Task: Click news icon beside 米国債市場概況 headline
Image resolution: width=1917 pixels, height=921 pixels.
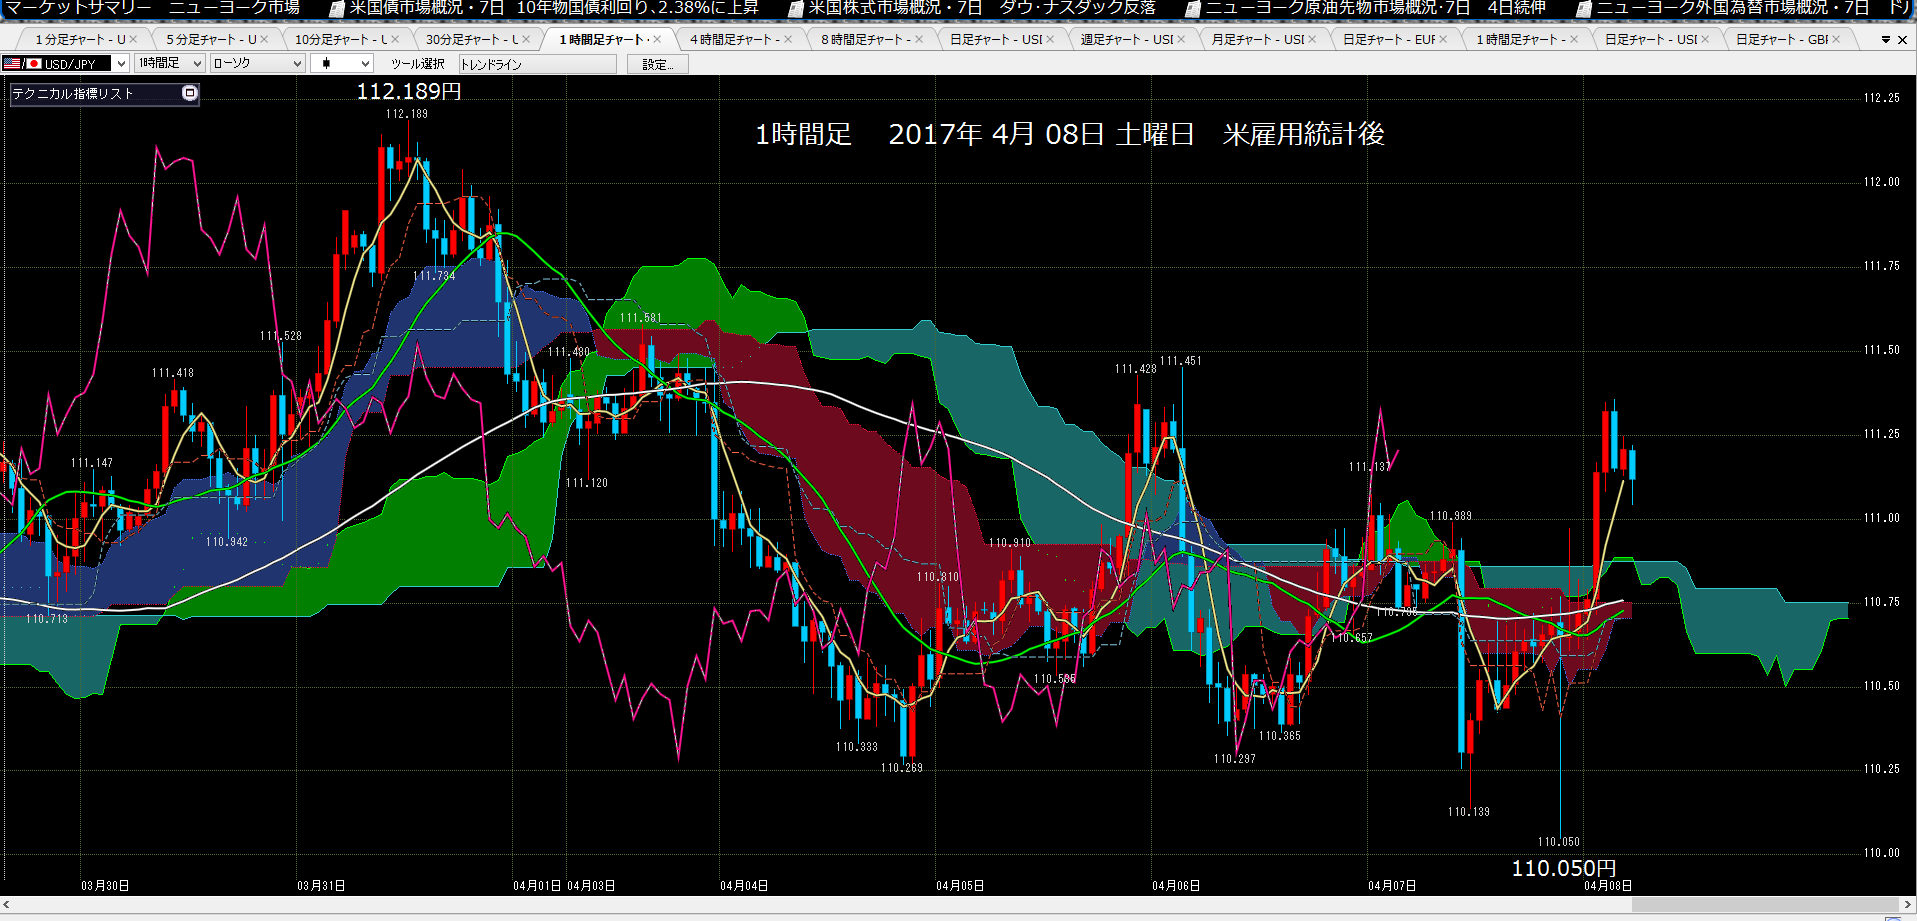Action: click(x=336, y=8)
